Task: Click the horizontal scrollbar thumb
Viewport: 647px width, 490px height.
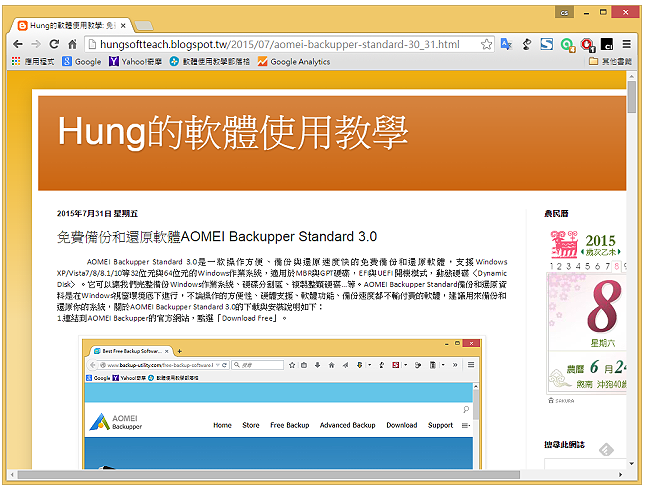Action: click(x=269, y=475)
